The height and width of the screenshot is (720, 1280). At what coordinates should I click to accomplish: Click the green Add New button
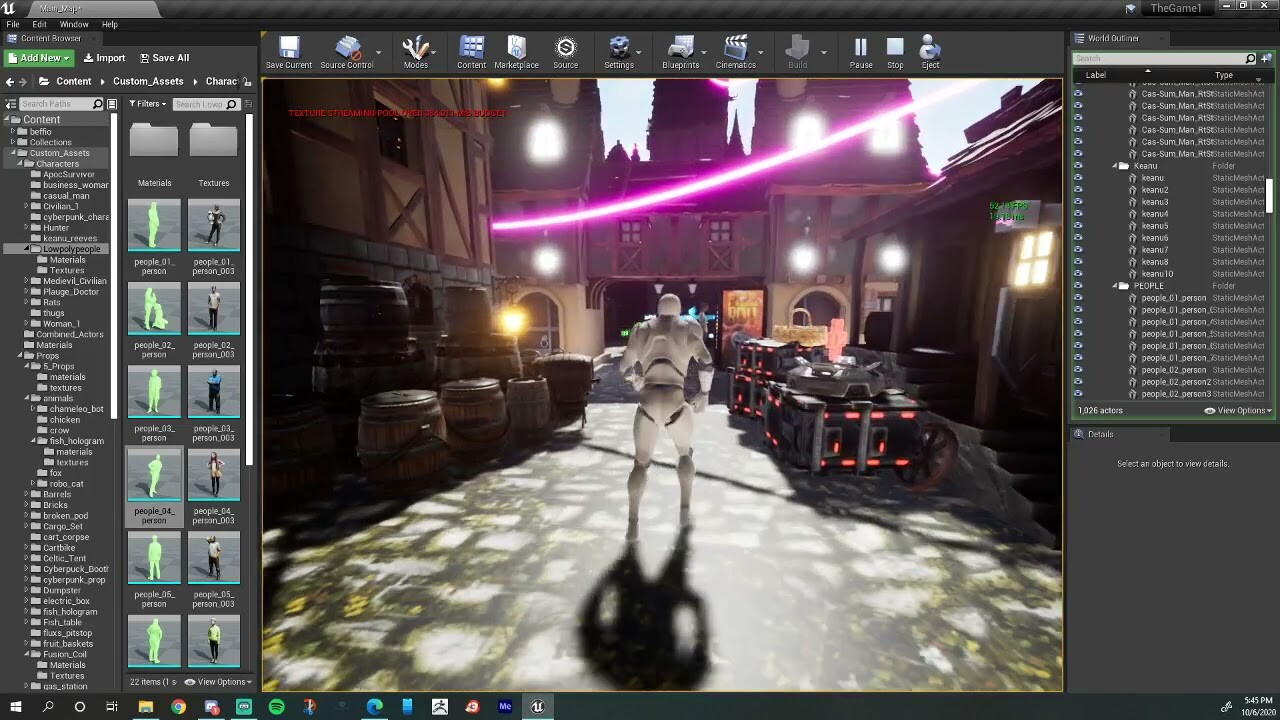[38, 57]
